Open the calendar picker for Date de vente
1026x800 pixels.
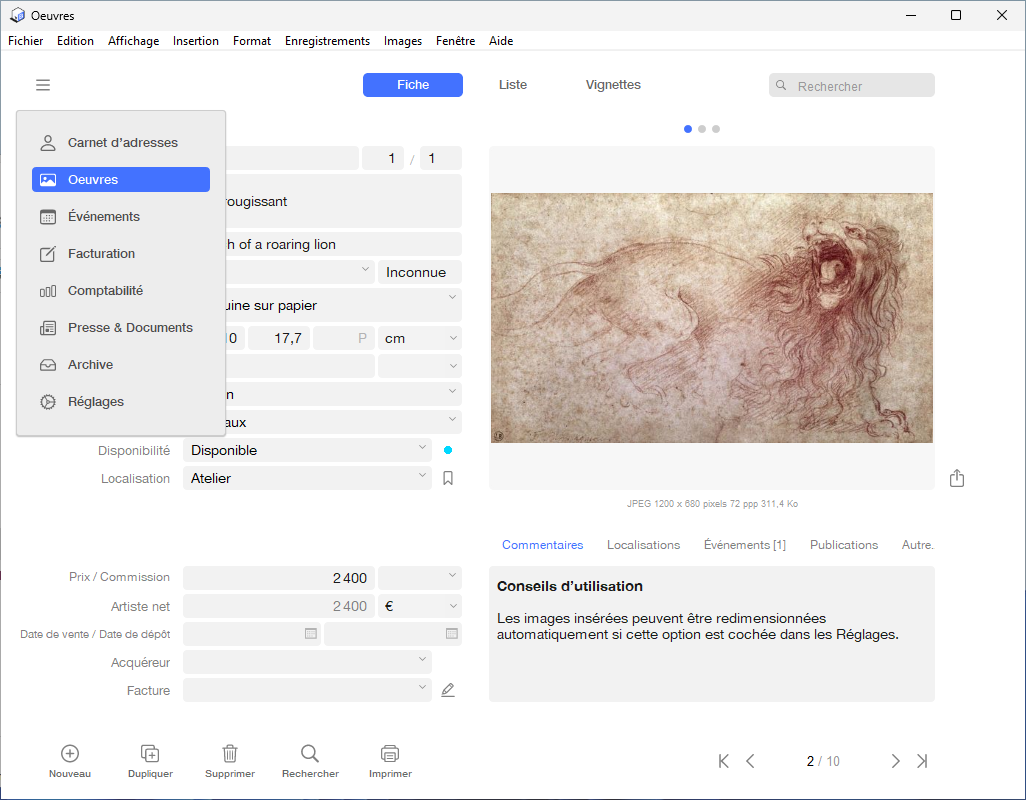[310, 633]
